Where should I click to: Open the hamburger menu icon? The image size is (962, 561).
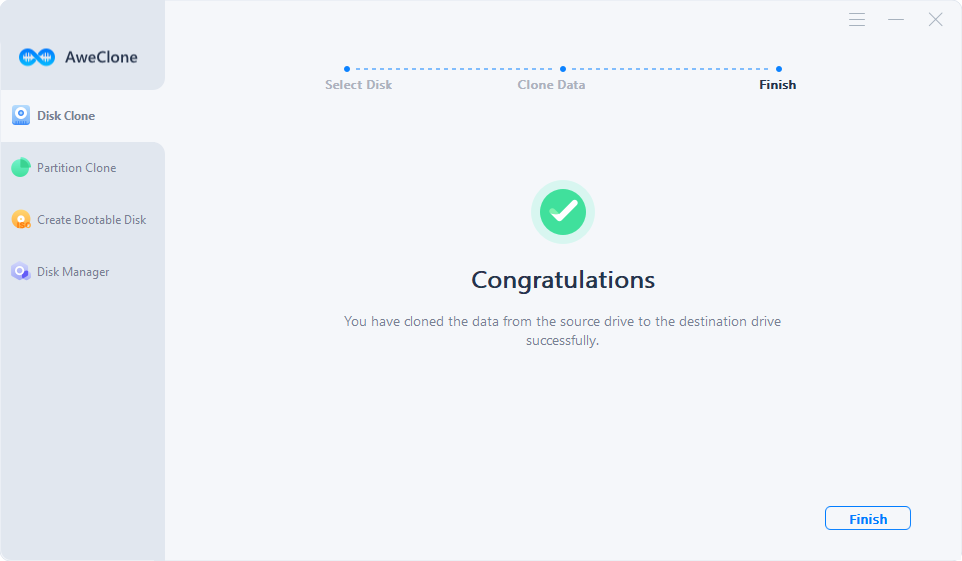point(857,20)
